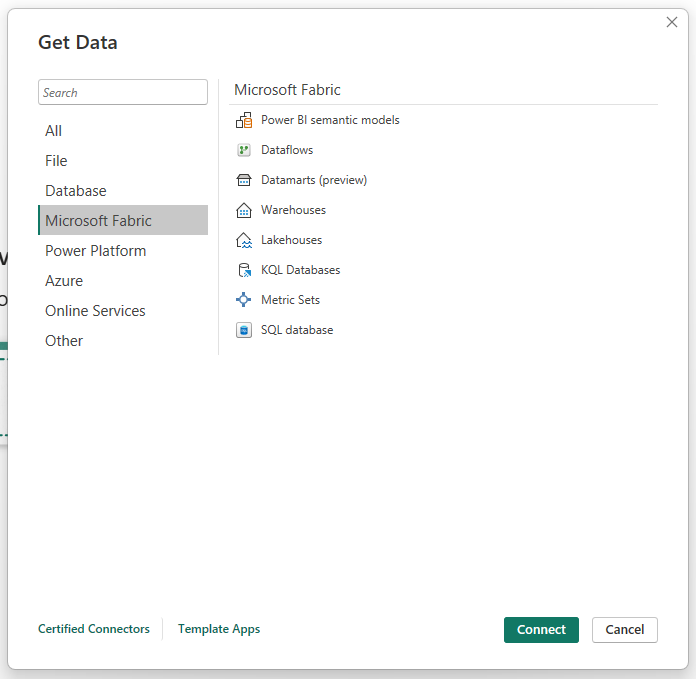The width and height of the screenshot is (696, 679).
Task: Click the Connect button
Action: (541, 630)
